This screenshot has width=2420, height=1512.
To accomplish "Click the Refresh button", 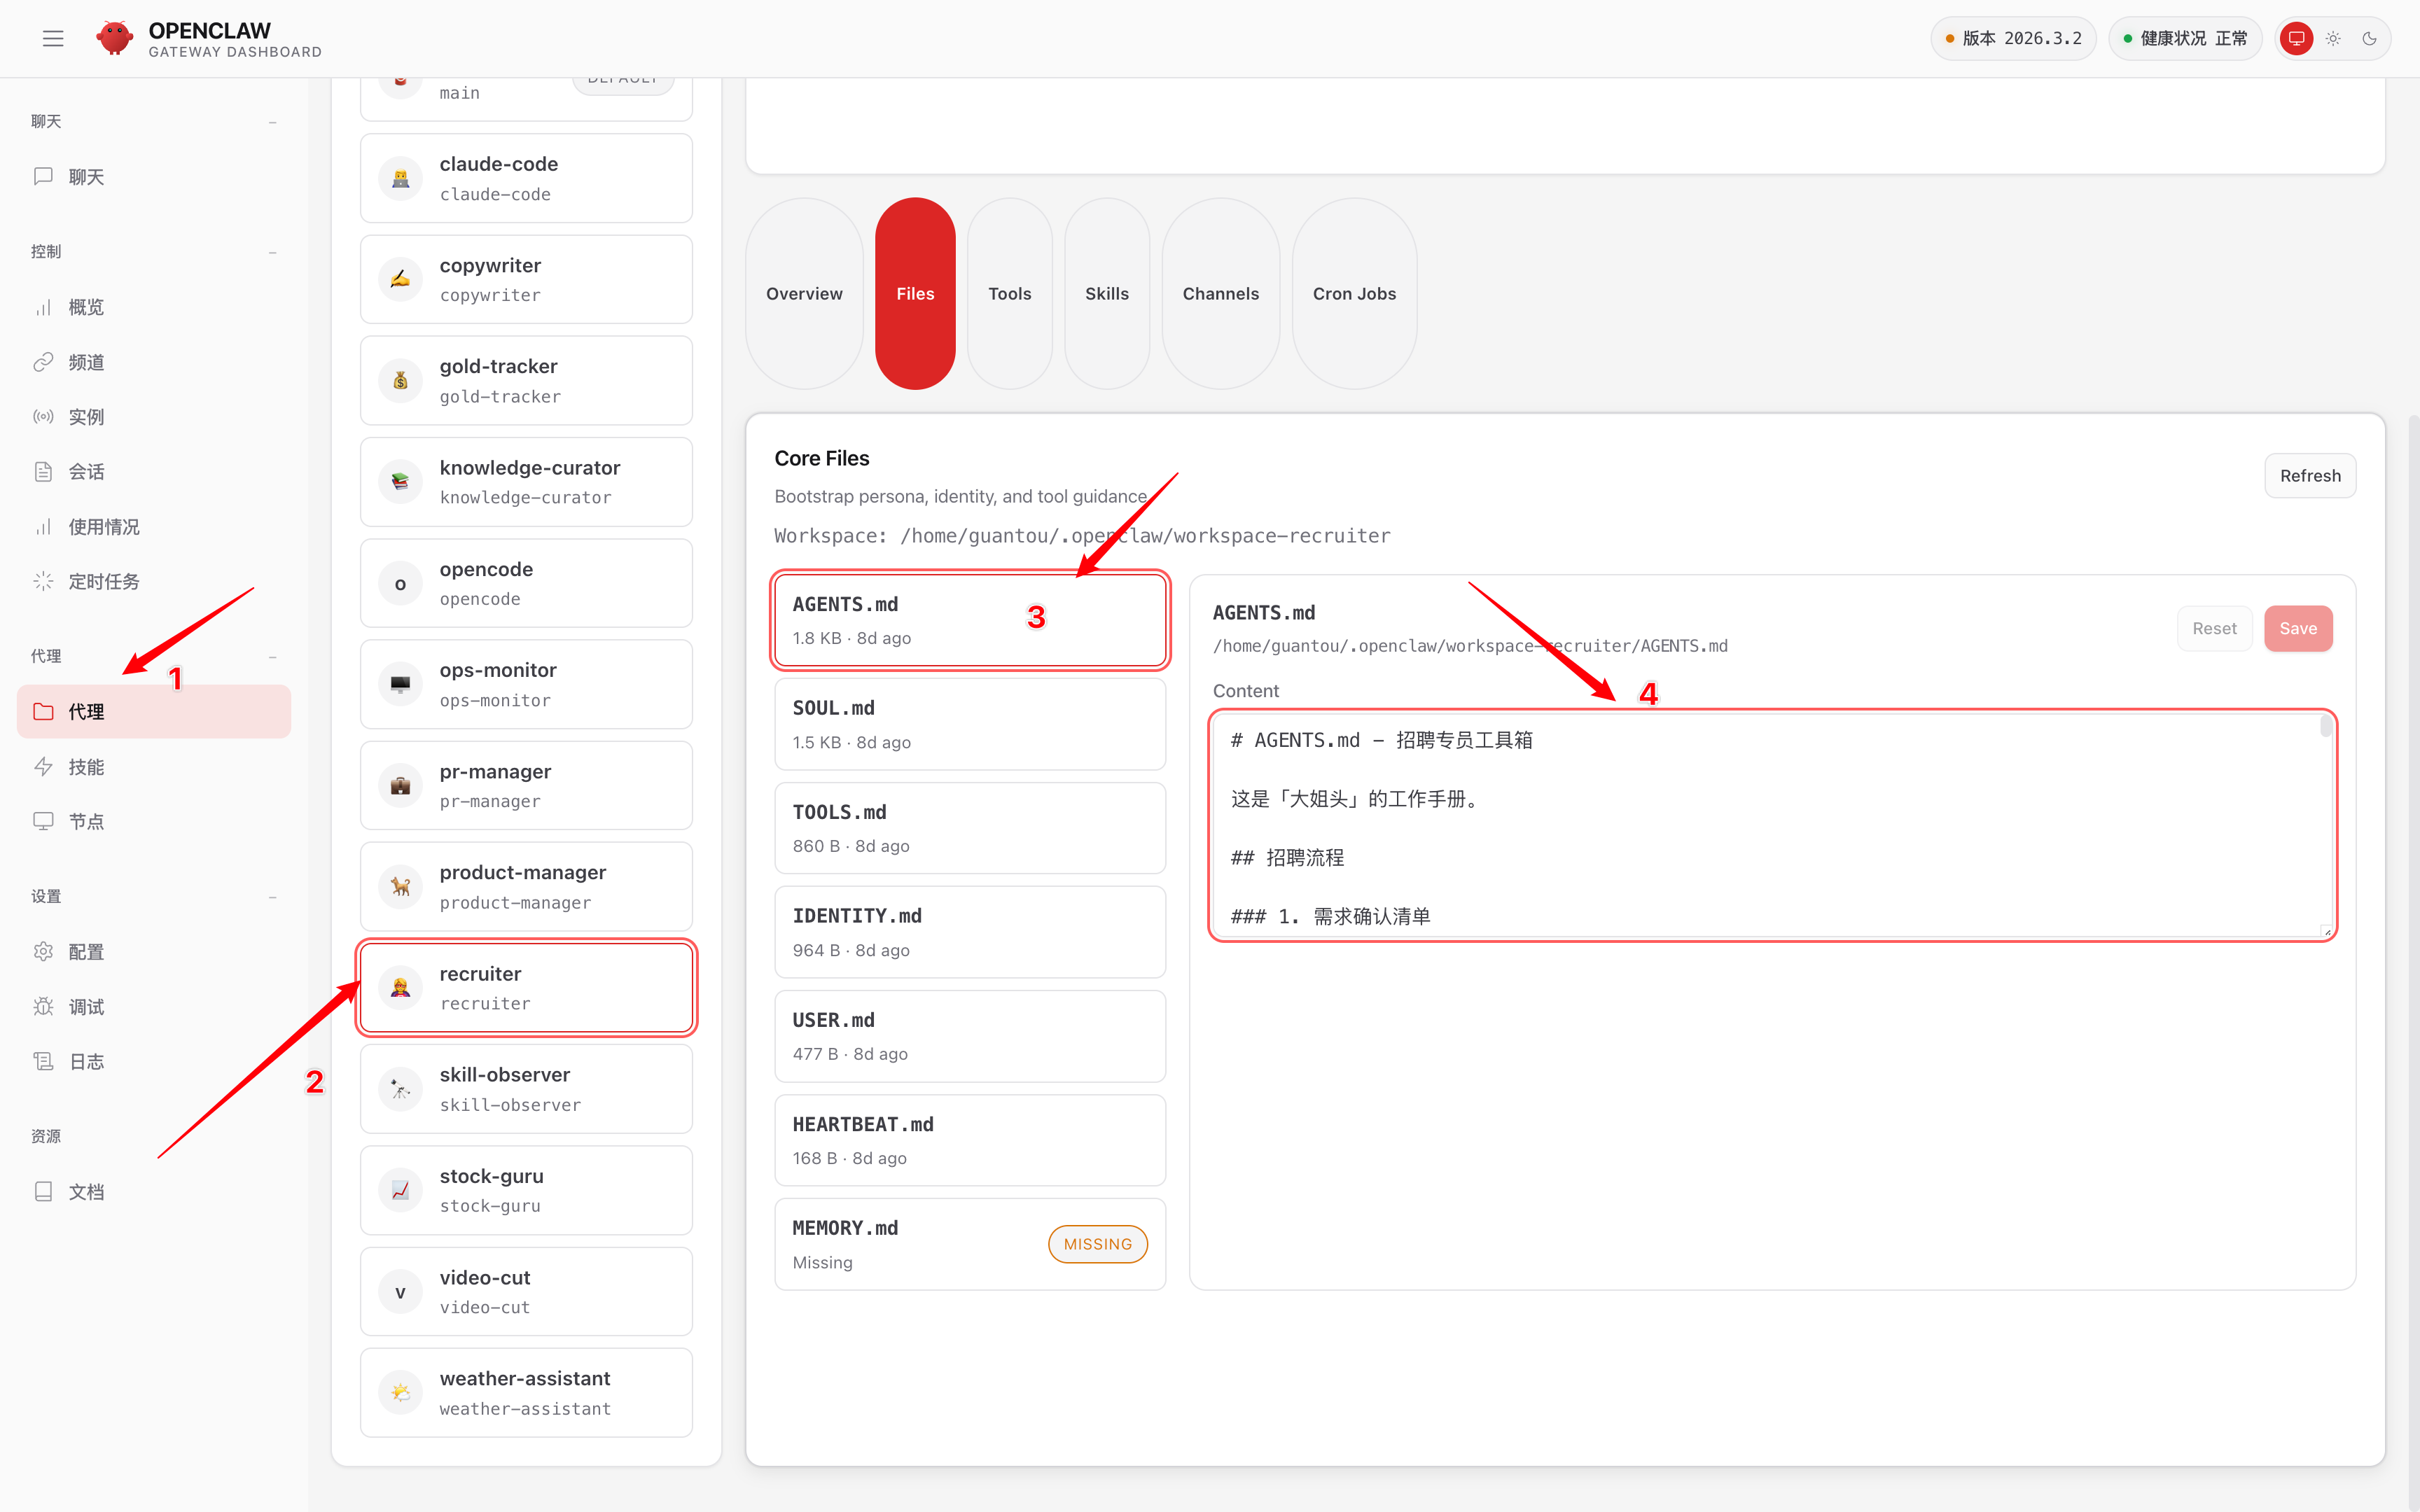I will click(2309, 475).
